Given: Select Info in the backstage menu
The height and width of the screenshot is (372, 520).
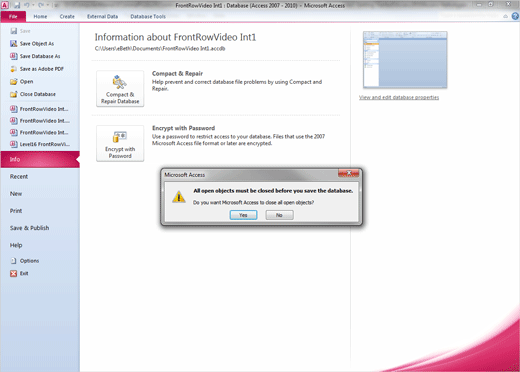Looking at the screenshot, I should pyautogui.click(x=40, y=159).
